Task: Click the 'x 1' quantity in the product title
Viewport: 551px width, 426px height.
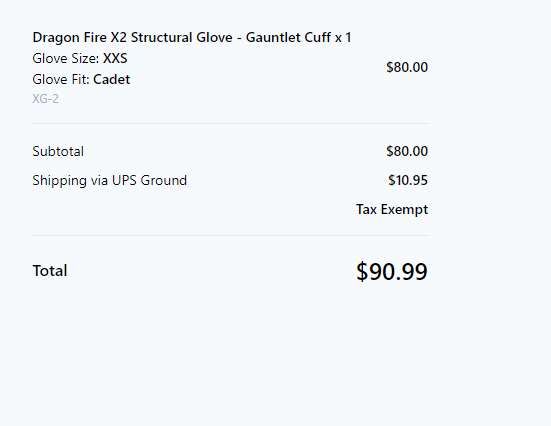Action: (343, 38)
